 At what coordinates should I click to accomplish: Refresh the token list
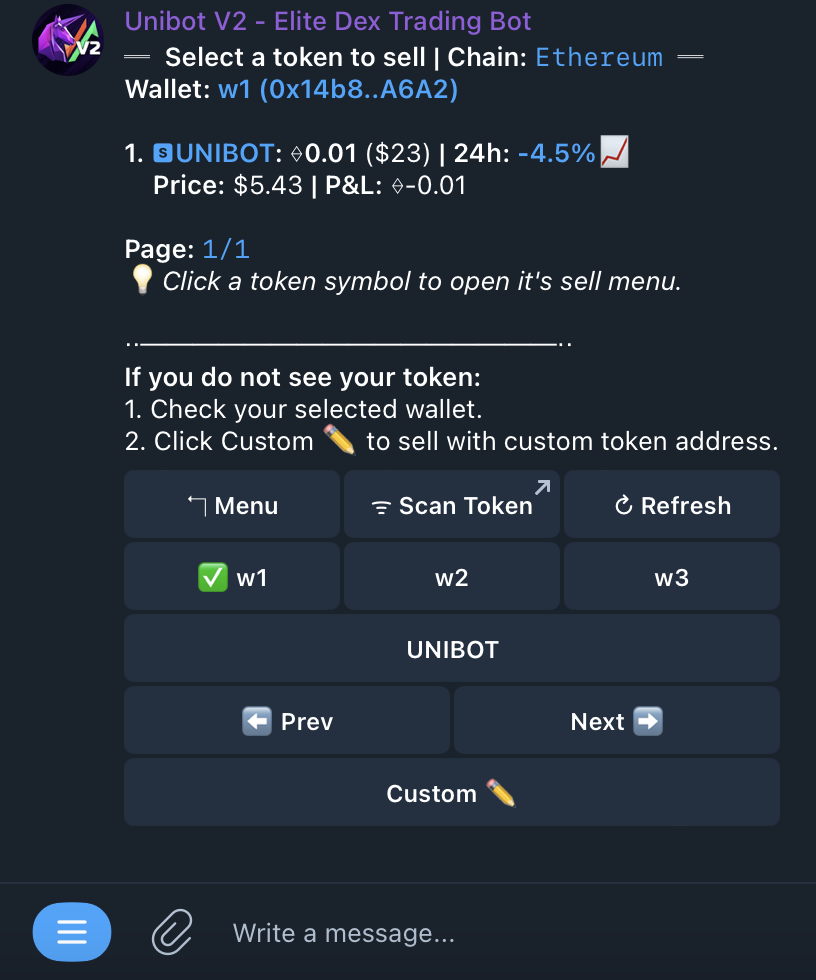(x=672, y=504)
